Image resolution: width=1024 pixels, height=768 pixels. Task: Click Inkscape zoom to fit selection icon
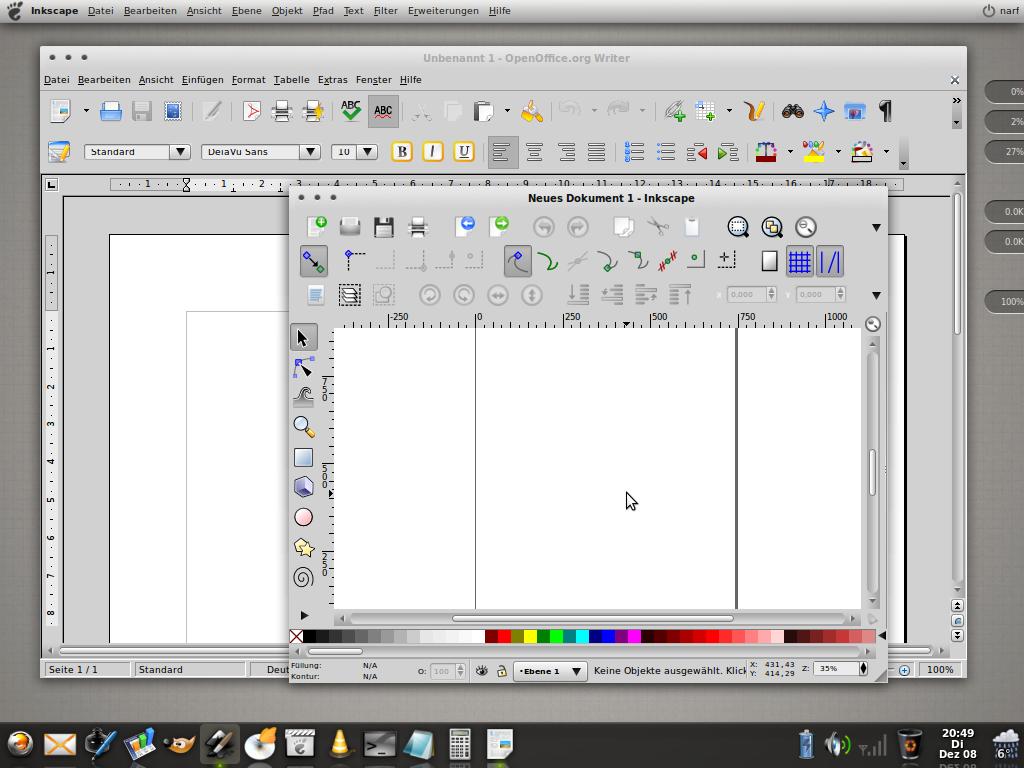pyautogui.click(x=738, y=227)
